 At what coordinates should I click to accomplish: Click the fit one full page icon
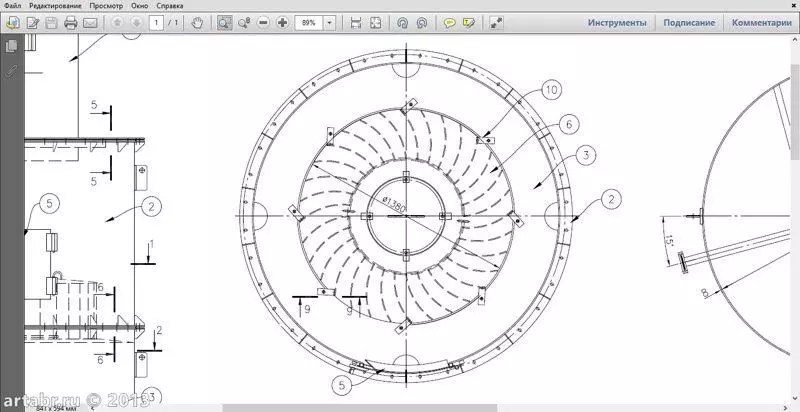click(376, 23)
